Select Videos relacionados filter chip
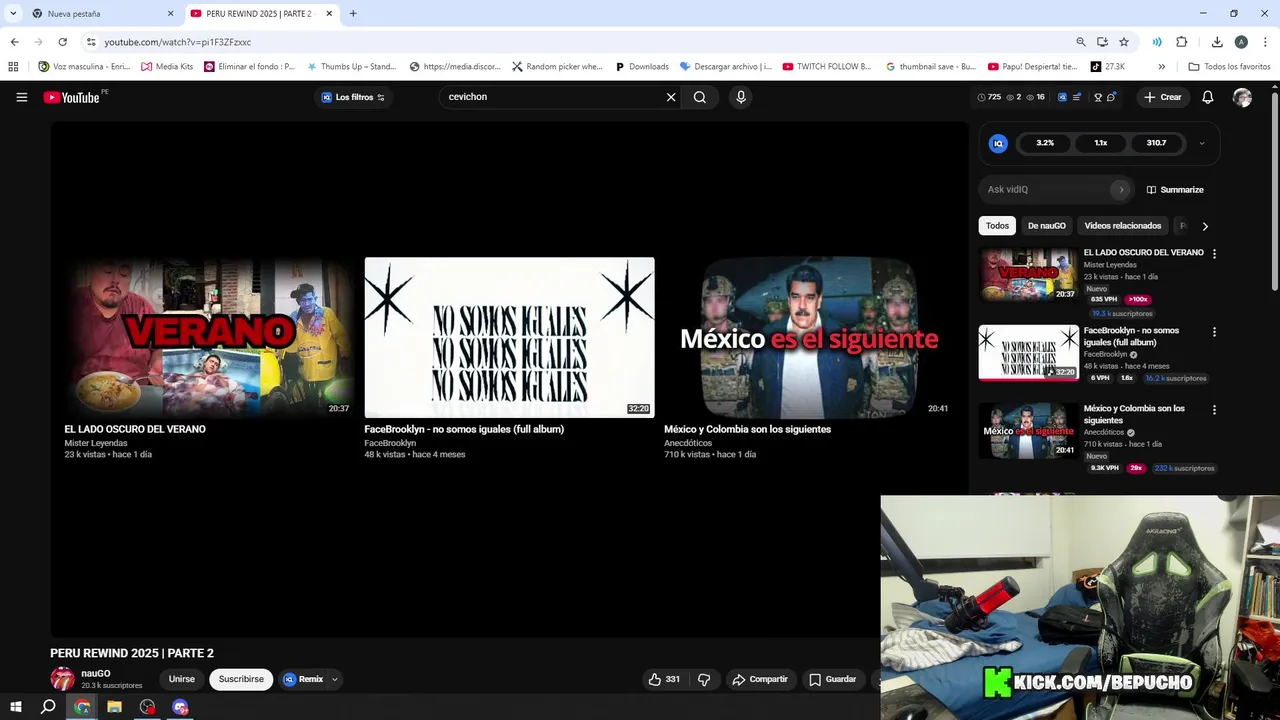Viewport: 1280px width, 720px height. click(x=1123, y=226)
